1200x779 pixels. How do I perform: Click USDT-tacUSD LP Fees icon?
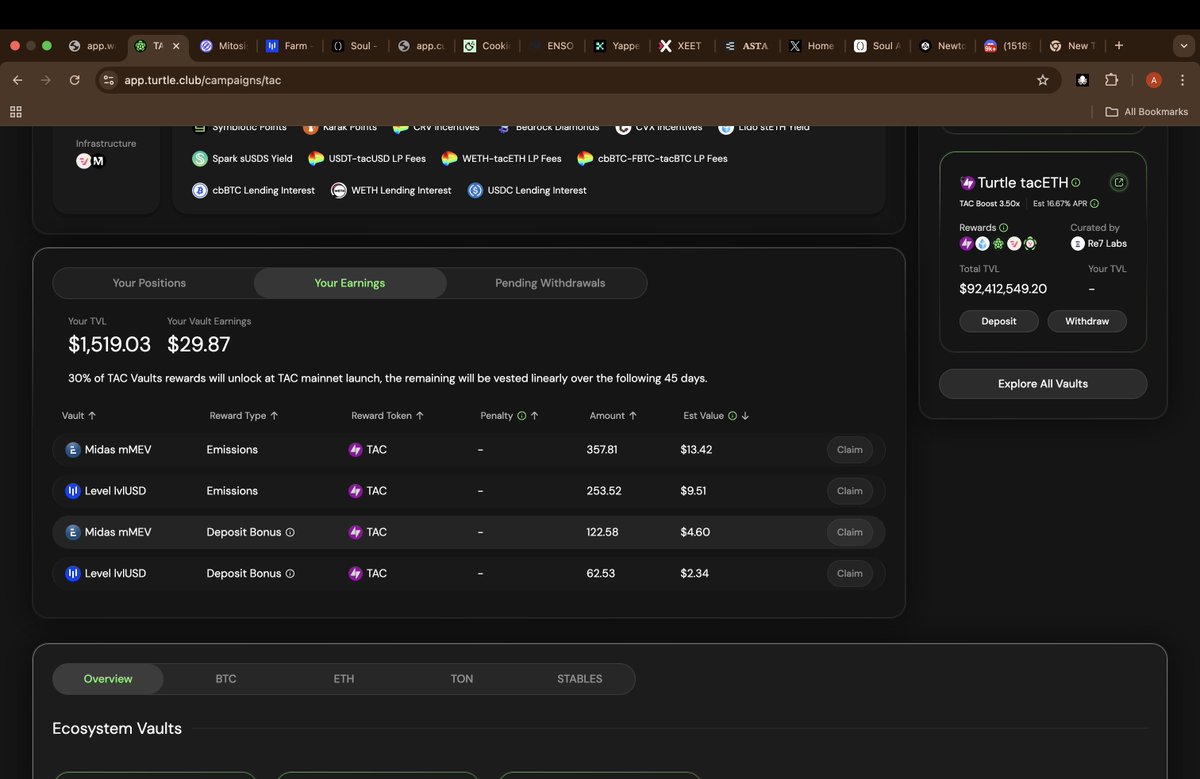tap(316, 158)
